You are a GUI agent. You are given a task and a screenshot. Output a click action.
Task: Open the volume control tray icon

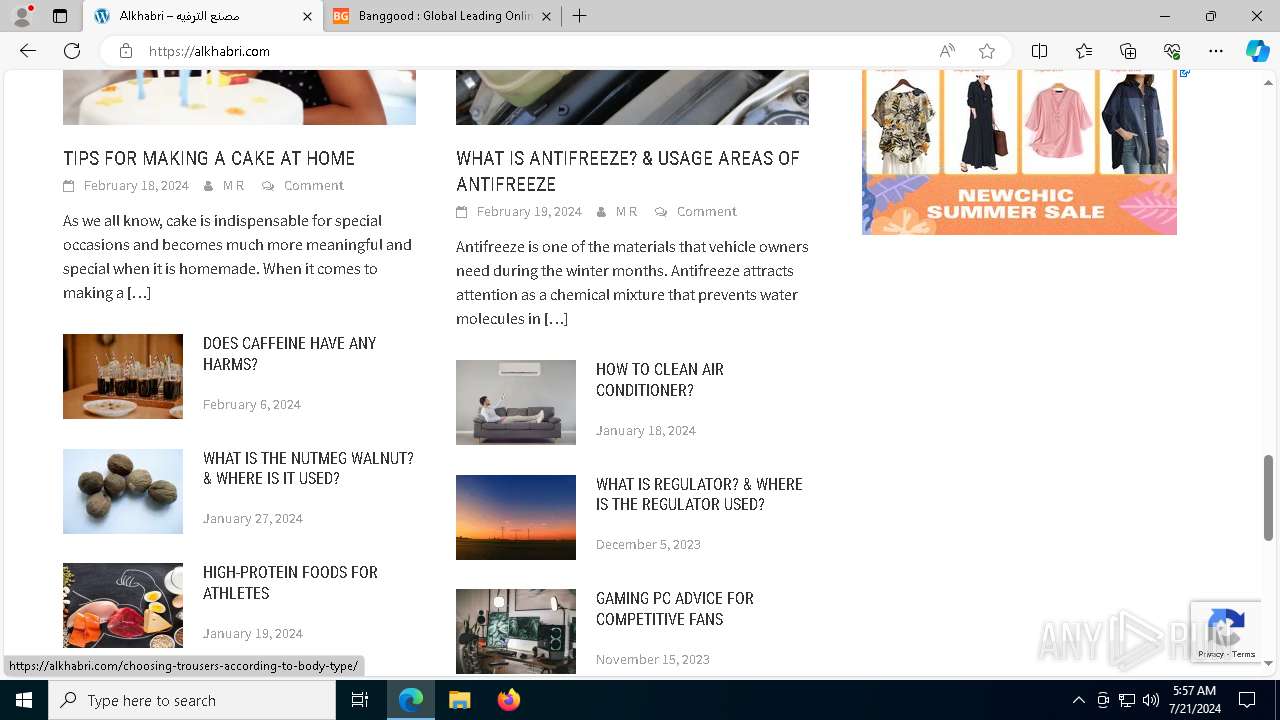pos(1150,700)
